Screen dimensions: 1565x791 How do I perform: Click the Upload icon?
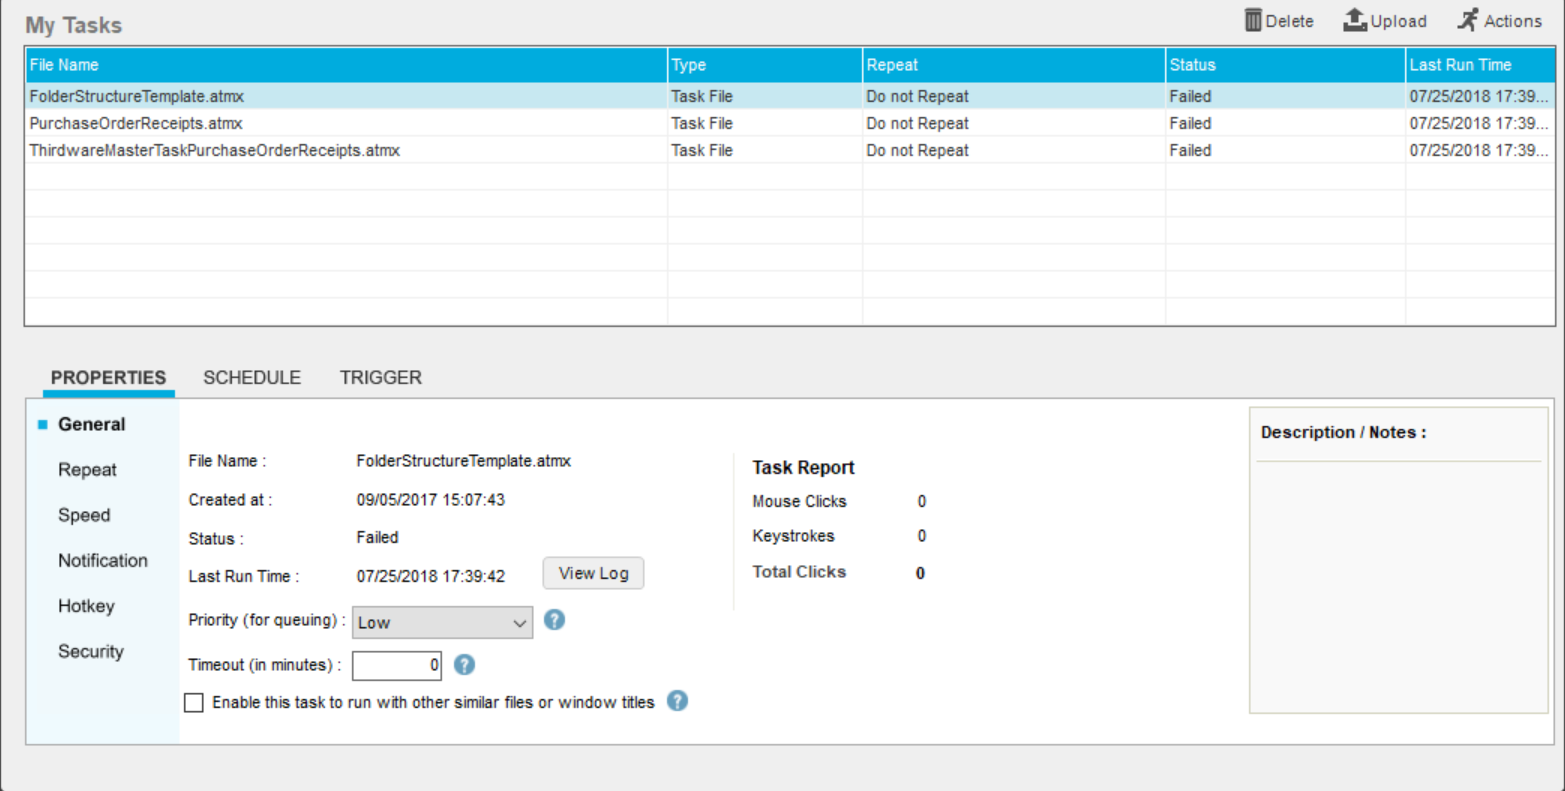(x=1355, y=20)
